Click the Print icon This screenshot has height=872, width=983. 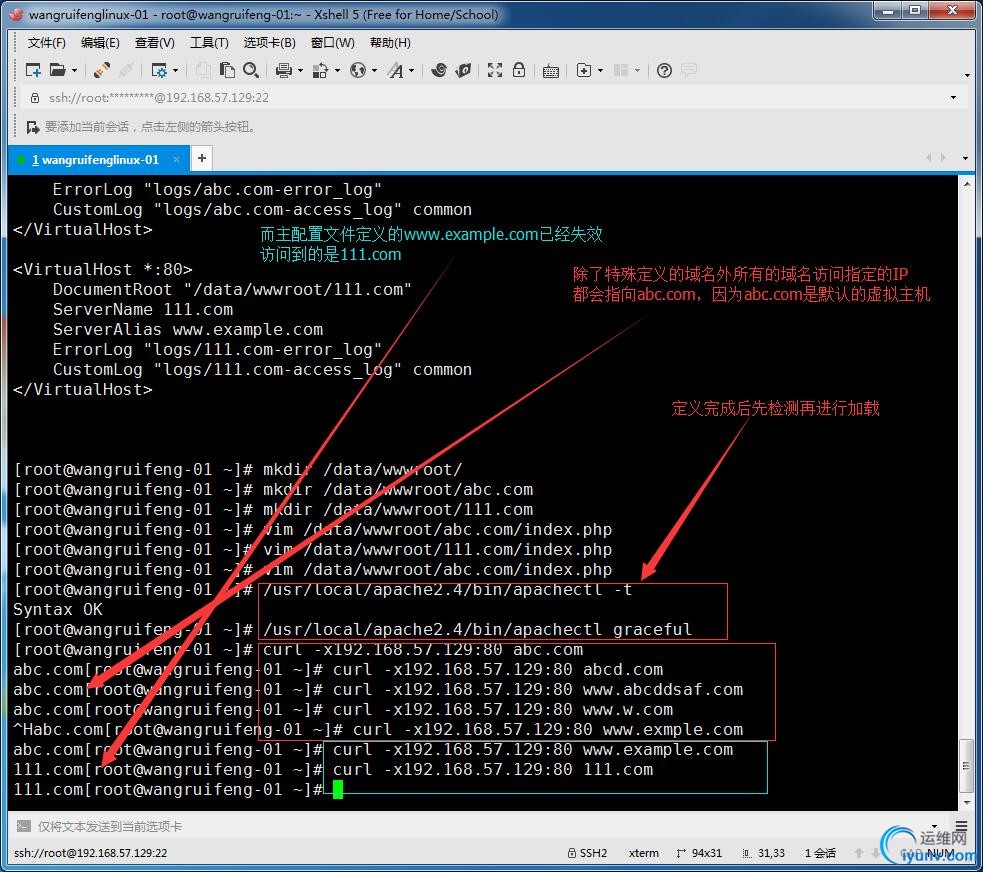click(284, 70)
